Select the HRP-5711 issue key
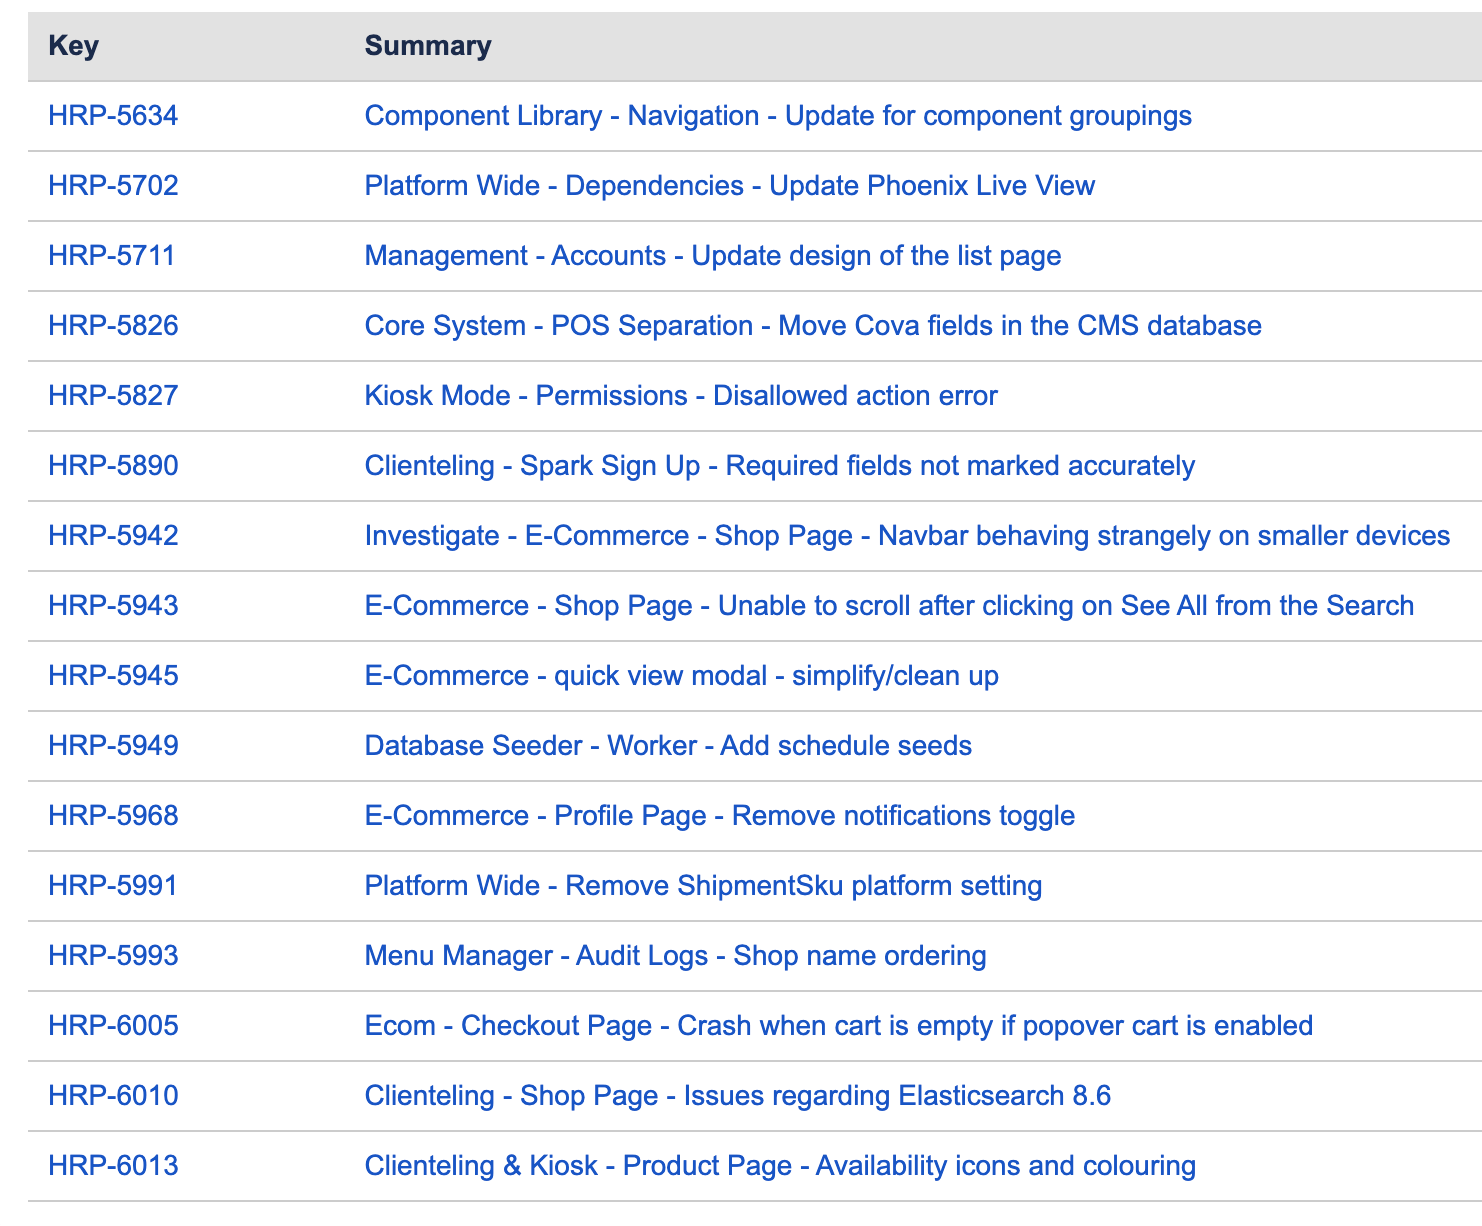The image size is (1482, 1226). 111,256
